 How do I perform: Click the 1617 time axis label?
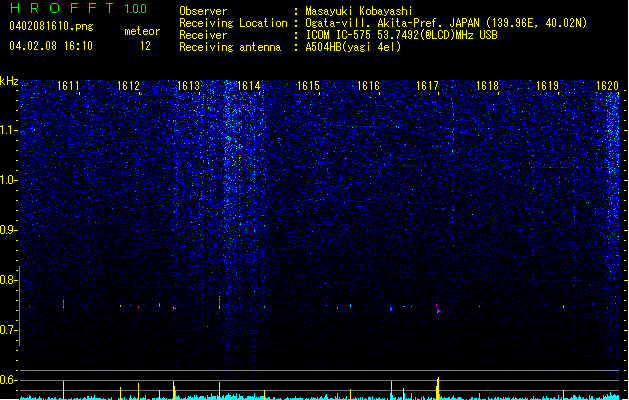point(428,86)
